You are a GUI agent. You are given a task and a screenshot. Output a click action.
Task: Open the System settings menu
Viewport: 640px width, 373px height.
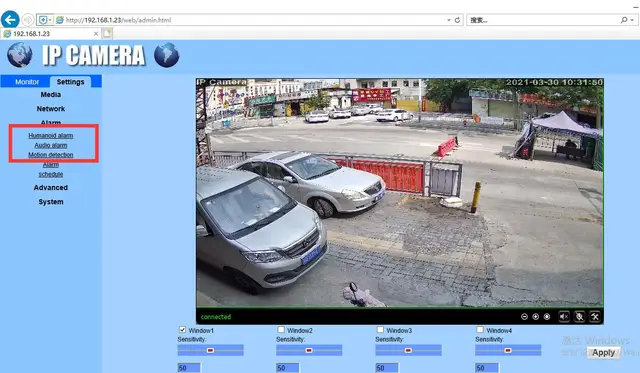(x=51, y=202)
